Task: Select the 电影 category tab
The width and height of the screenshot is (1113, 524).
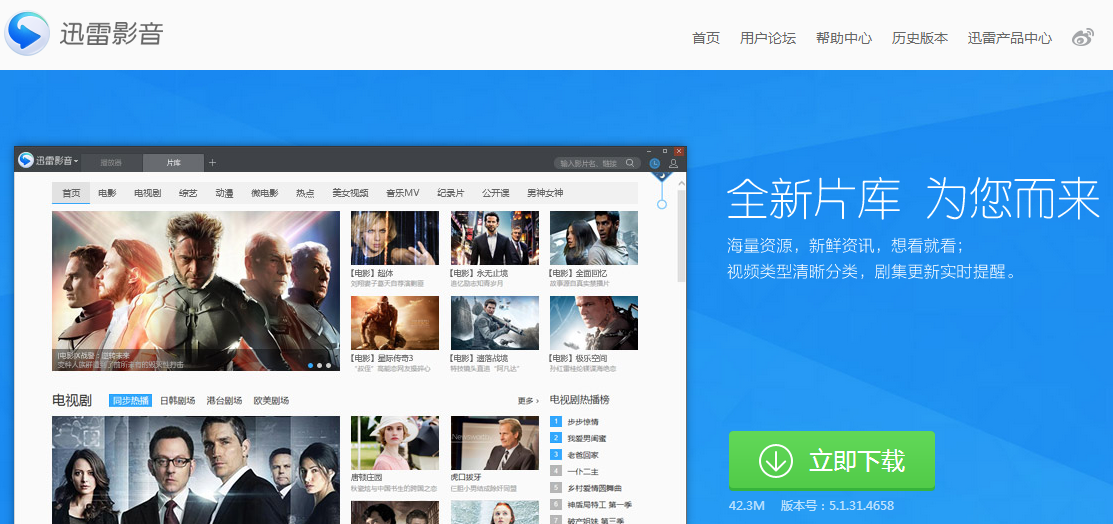Action: (107, 193)
